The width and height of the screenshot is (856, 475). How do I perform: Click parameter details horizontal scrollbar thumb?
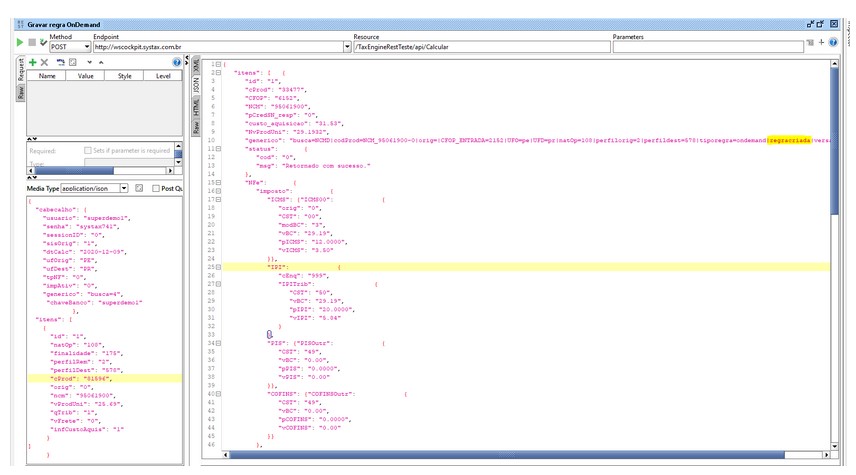[74, 171]
